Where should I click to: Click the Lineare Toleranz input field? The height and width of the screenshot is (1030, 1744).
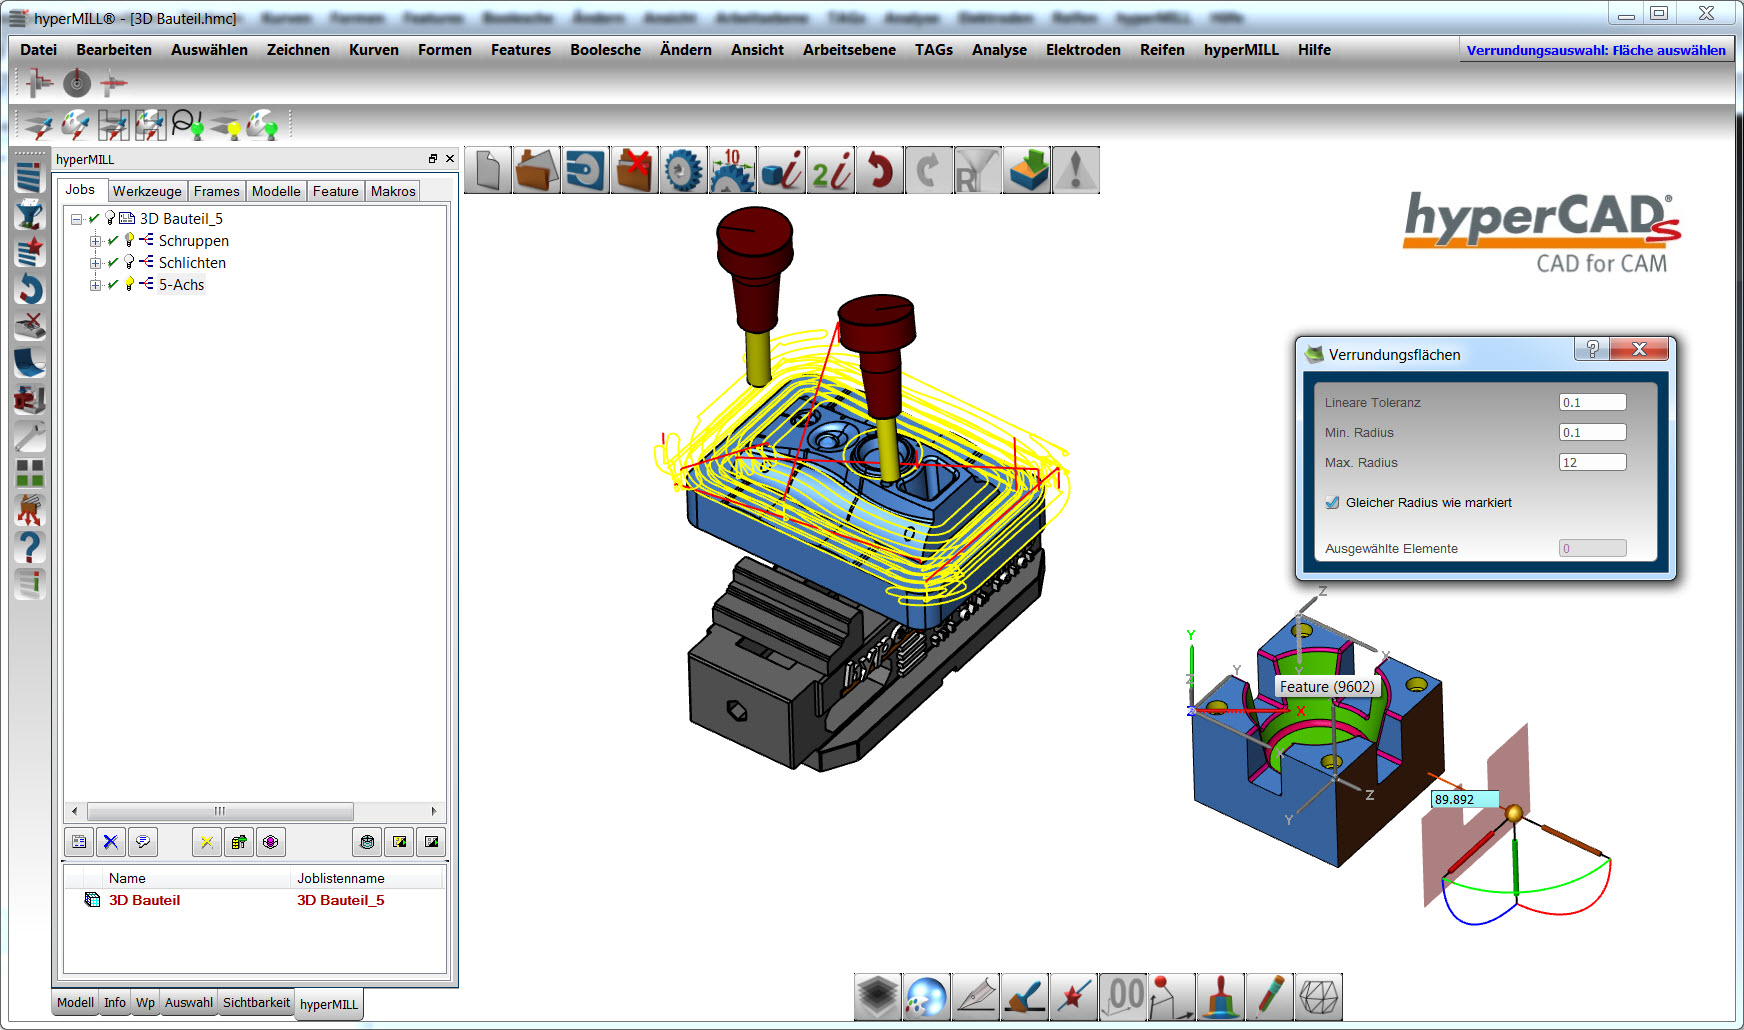(1592, 402)
